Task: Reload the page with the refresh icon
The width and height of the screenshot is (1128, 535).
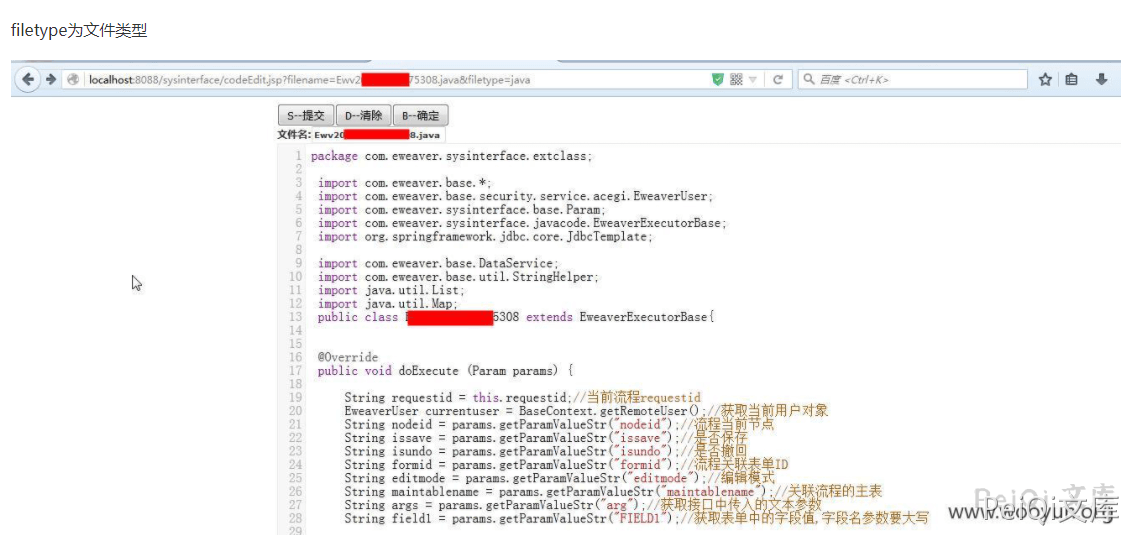Action: 776,80
